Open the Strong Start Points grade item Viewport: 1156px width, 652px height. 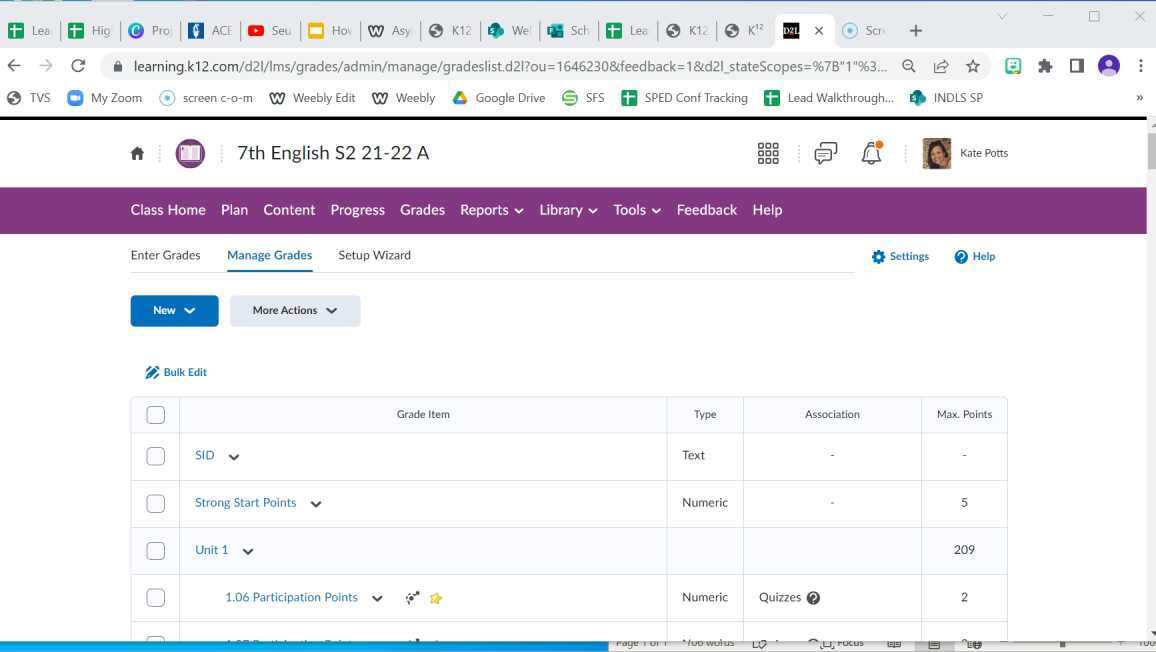[x=245, y=502]
